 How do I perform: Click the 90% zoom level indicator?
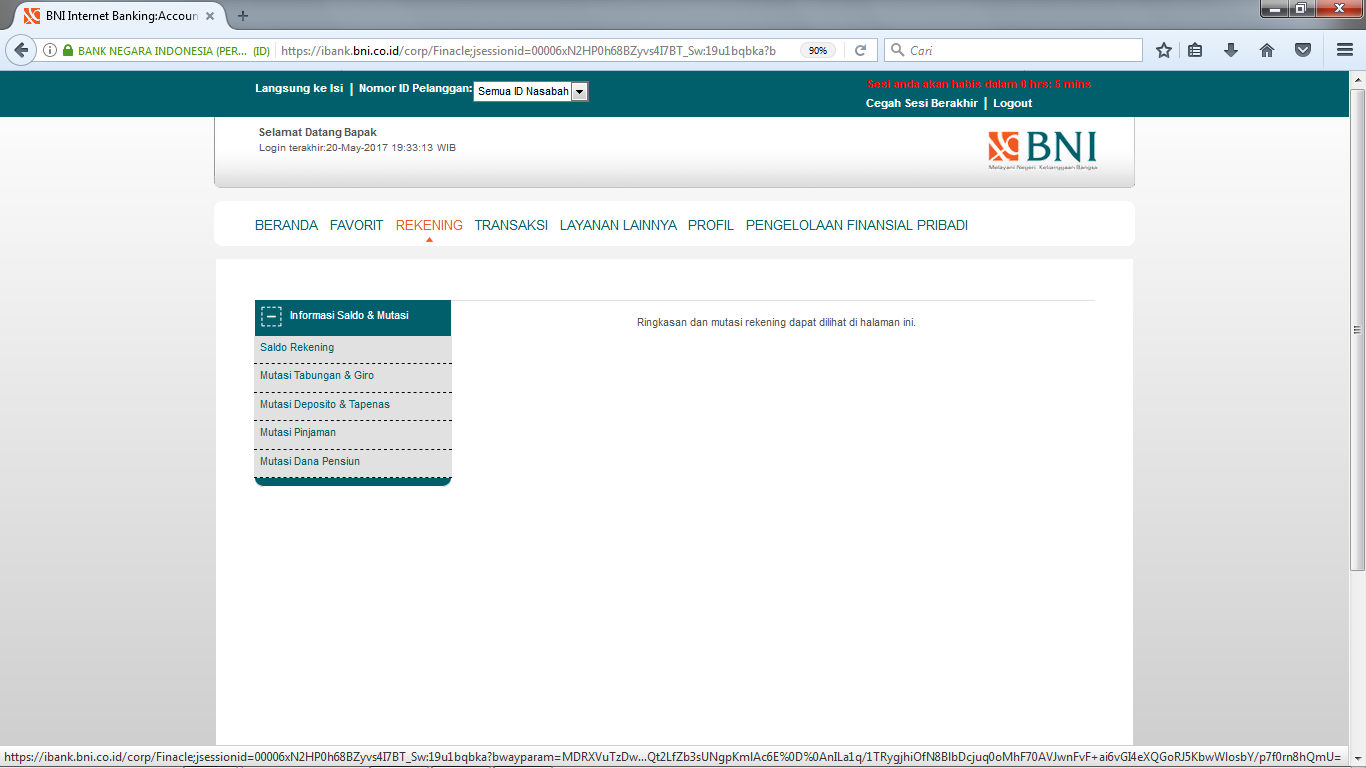coord(818,50)
